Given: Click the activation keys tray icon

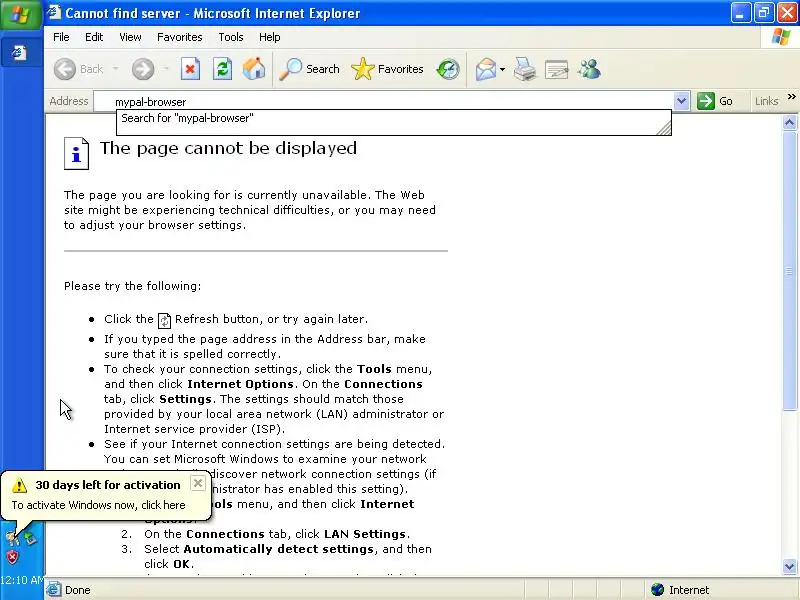Looking at the screenshot, I should pos(12,537).
